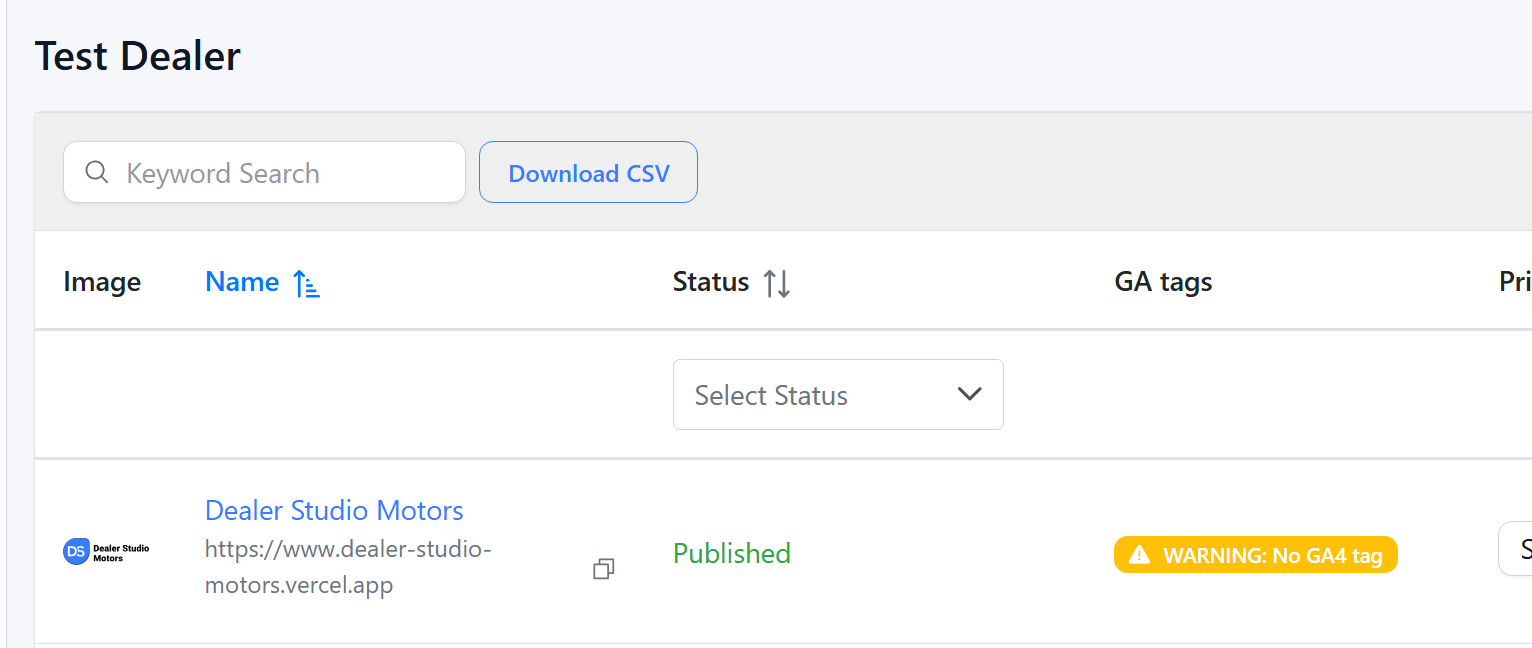Image resolution: width=1532 pixels, height=648 pixels.
Task: Click the green Published status text
Action: pyautogui.click(x=732, y=553)
